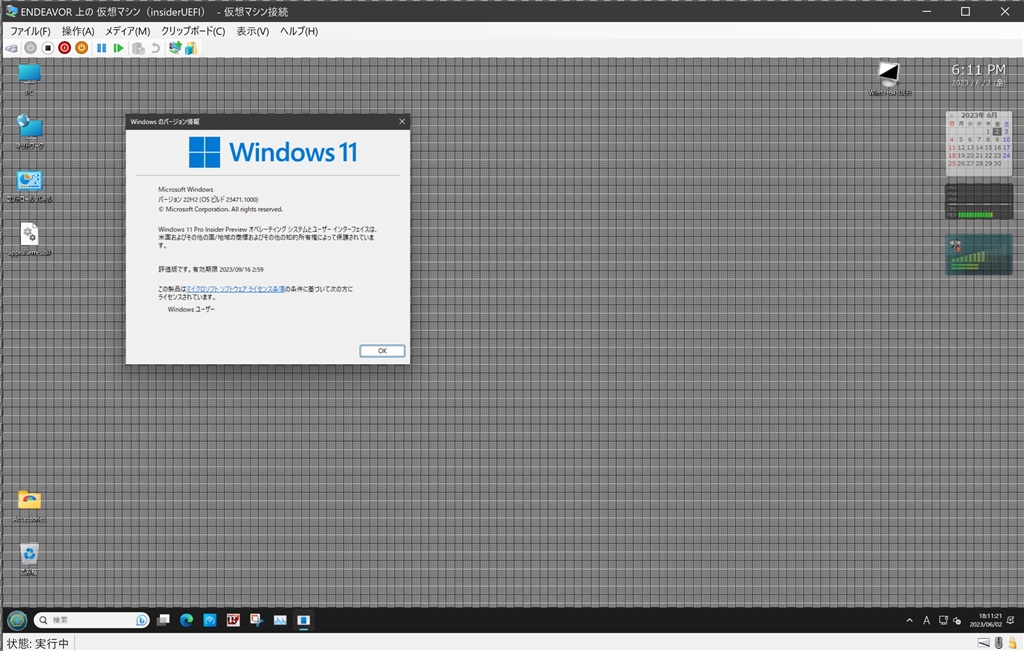Click the MEM usage bar in the CPU gadget
This screenshot has width=1024, height=651.
pos(975,214)
